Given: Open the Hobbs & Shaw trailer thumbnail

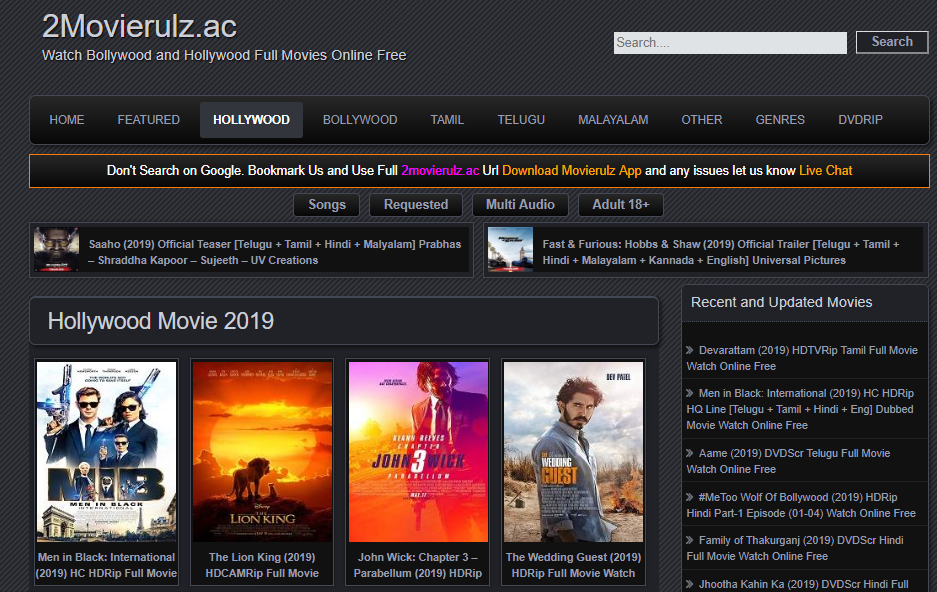Looking at the screenshot, I should (x=510, y=250).
